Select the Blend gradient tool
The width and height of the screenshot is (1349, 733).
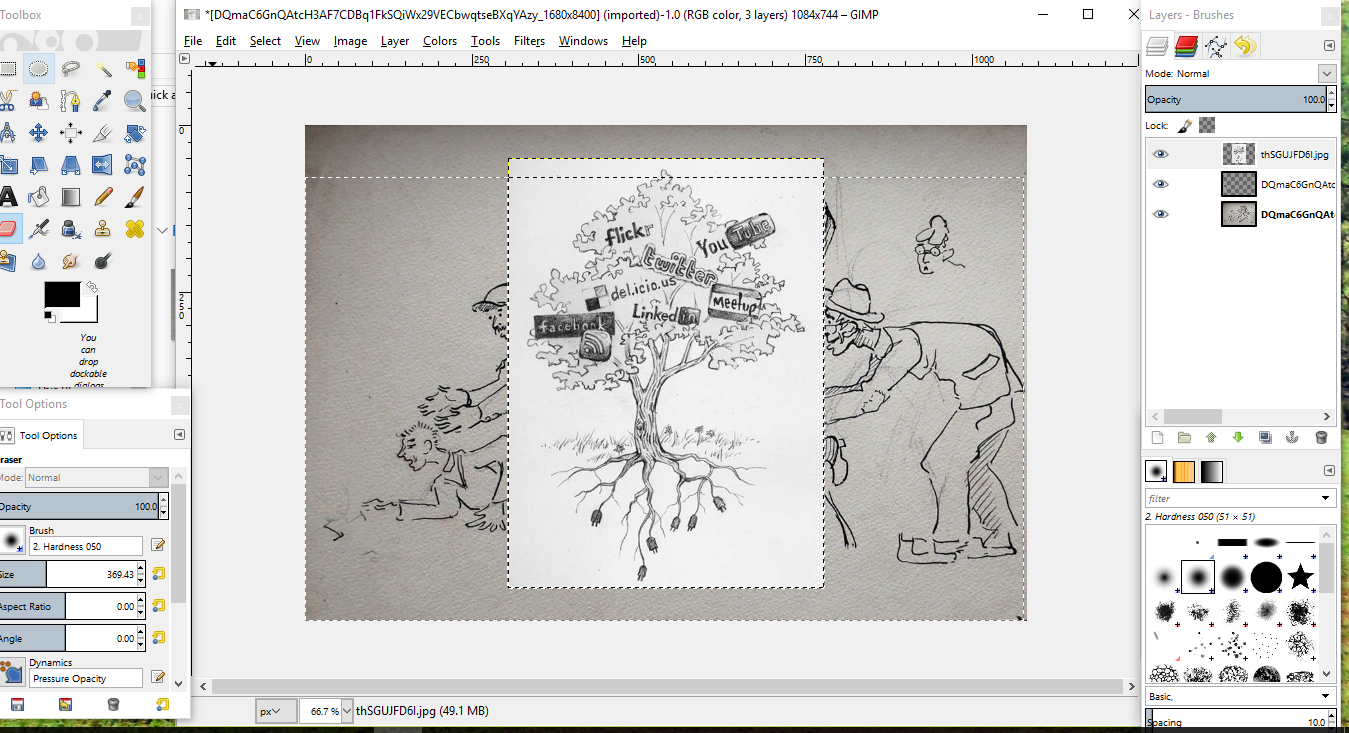point(70,197)
